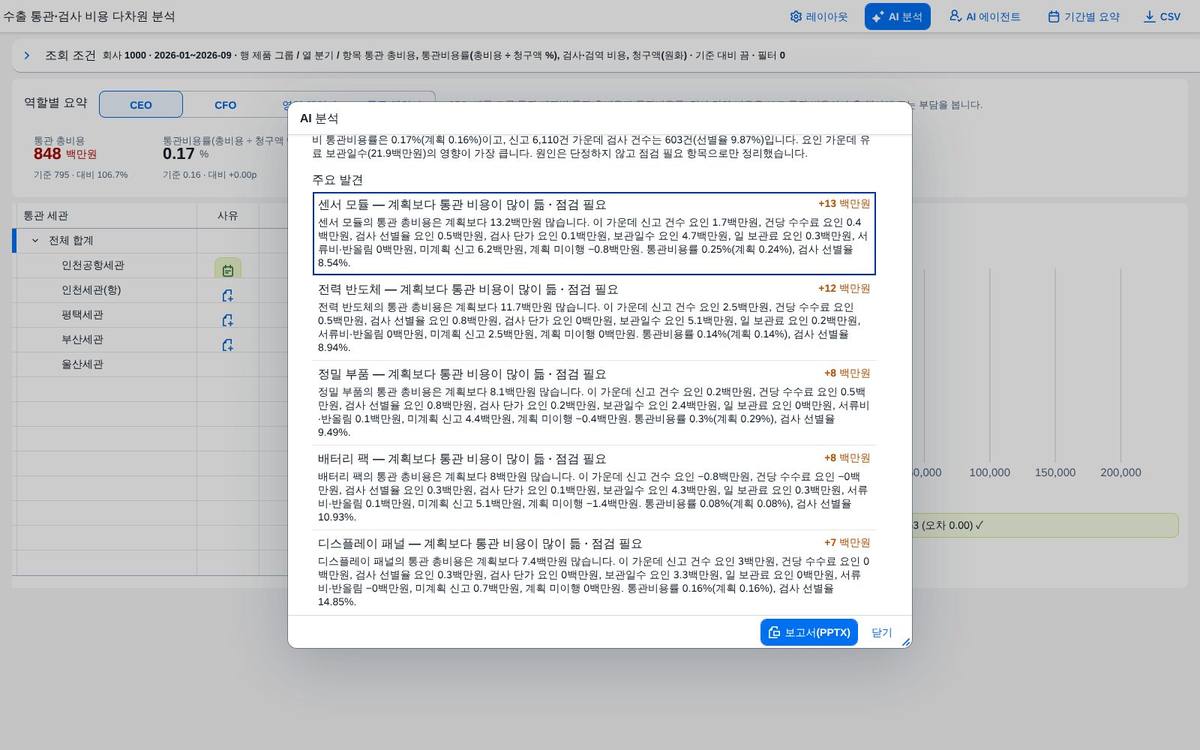Click the 0.17 % 통관비용률 value
1200x750 pixels.
(186, 154)
